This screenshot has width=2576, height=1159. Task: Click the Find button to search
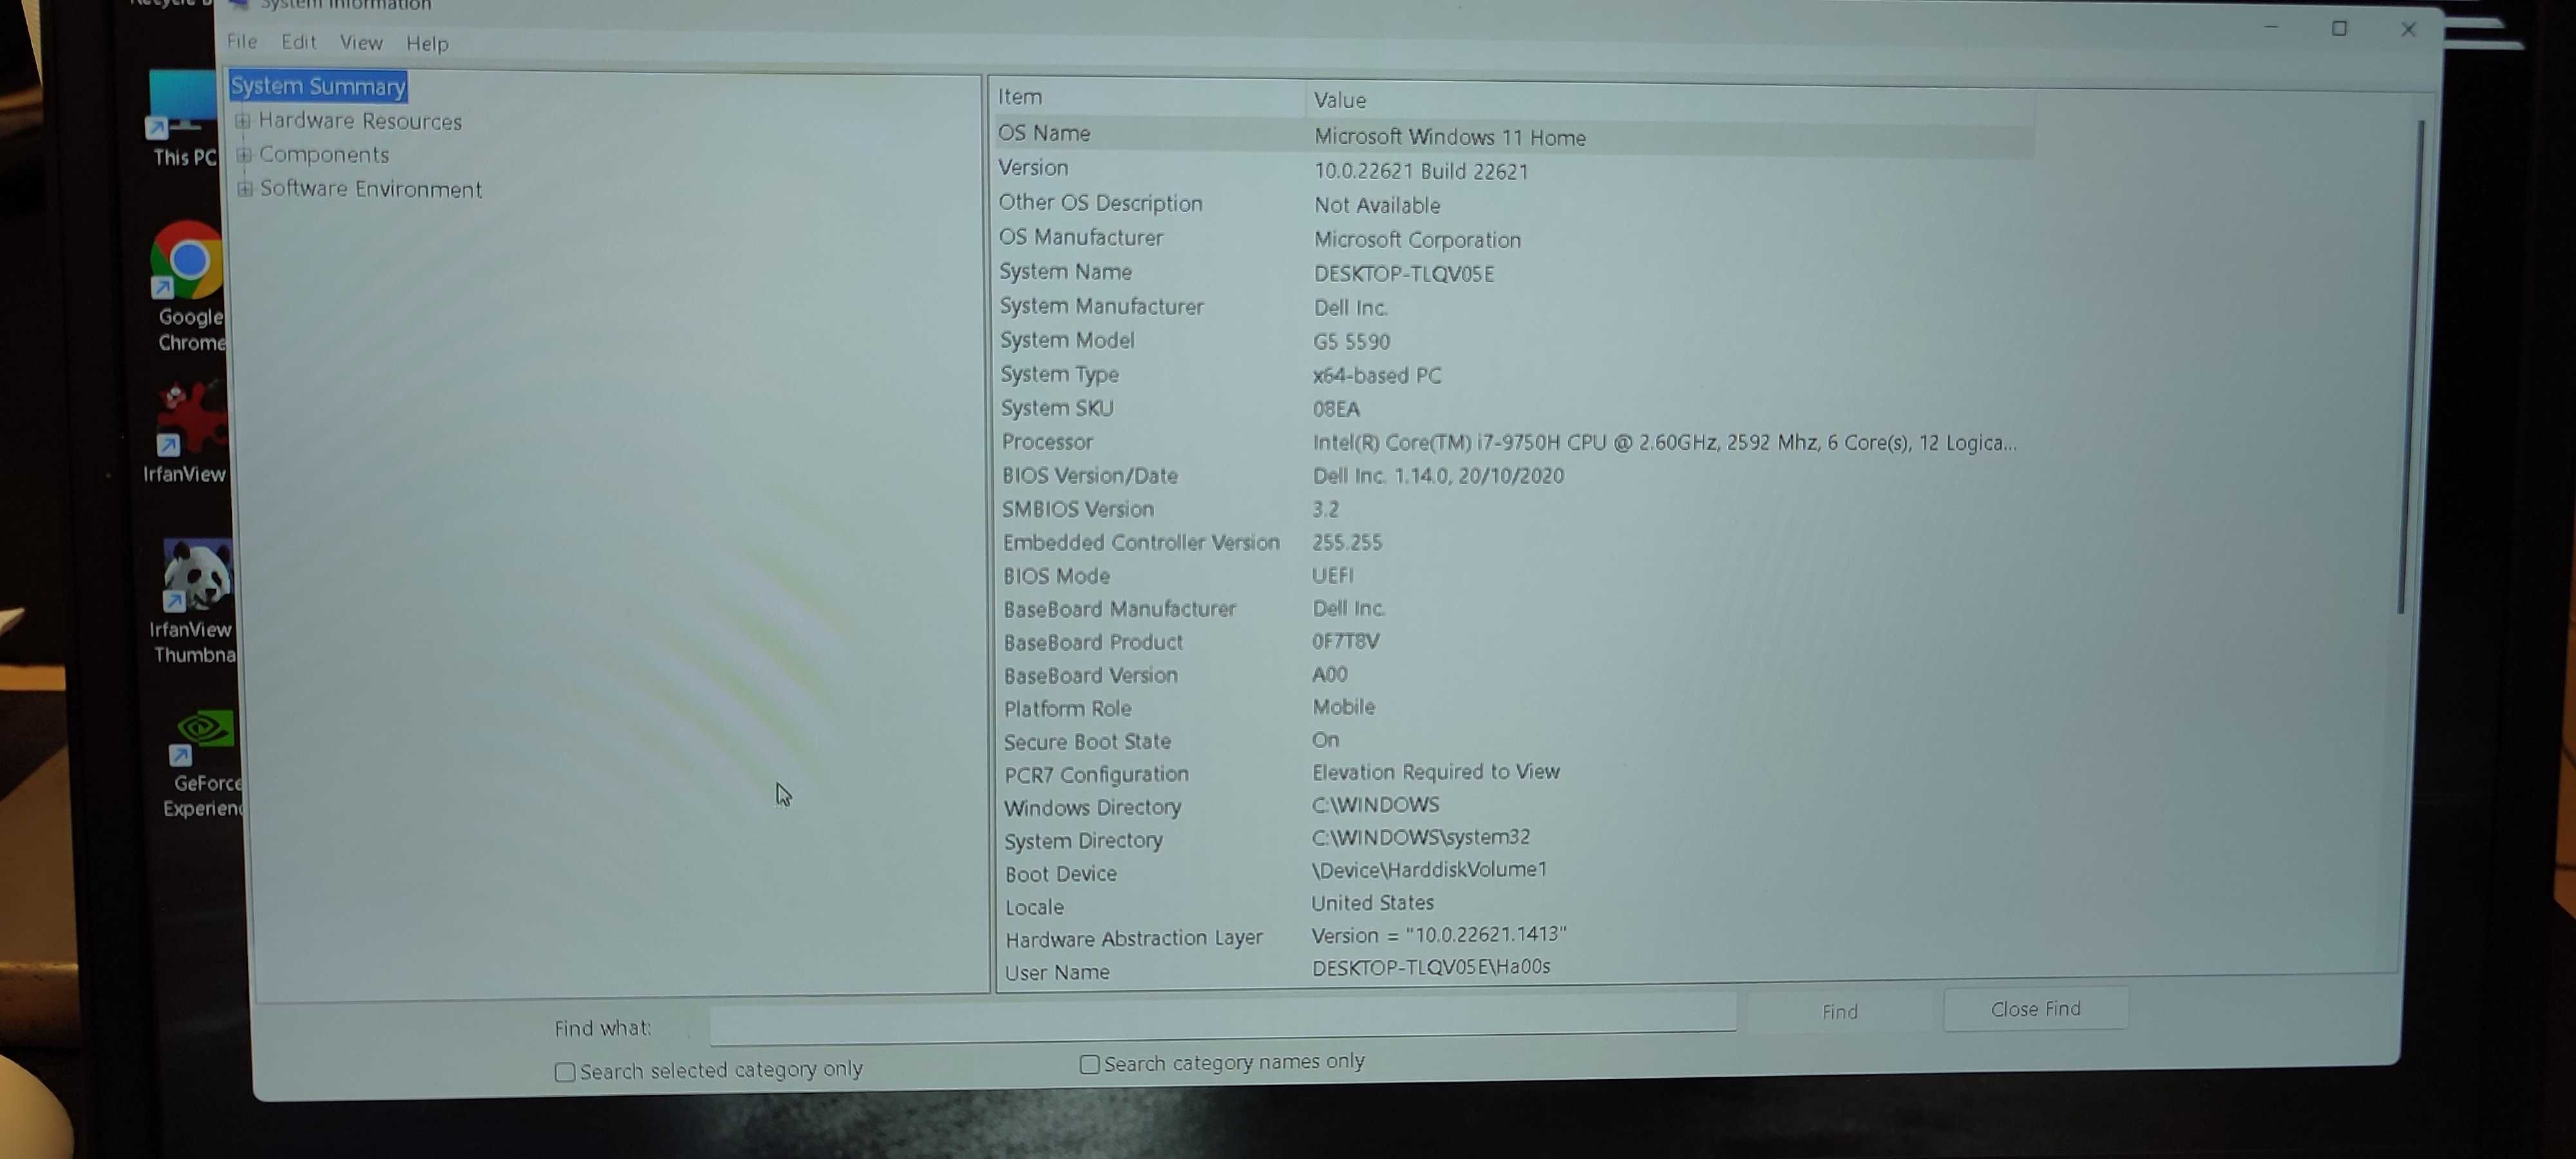point(1839,1010)
